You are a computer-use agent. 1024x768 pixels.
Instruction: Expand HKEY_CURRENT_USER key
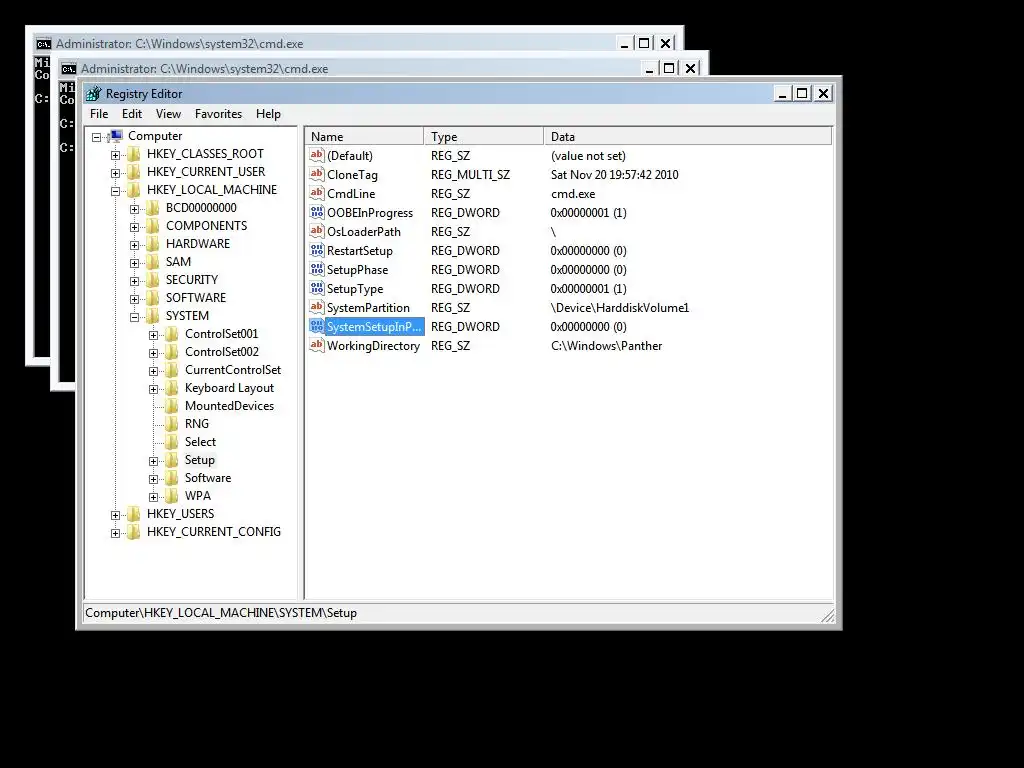click(116, 173)
